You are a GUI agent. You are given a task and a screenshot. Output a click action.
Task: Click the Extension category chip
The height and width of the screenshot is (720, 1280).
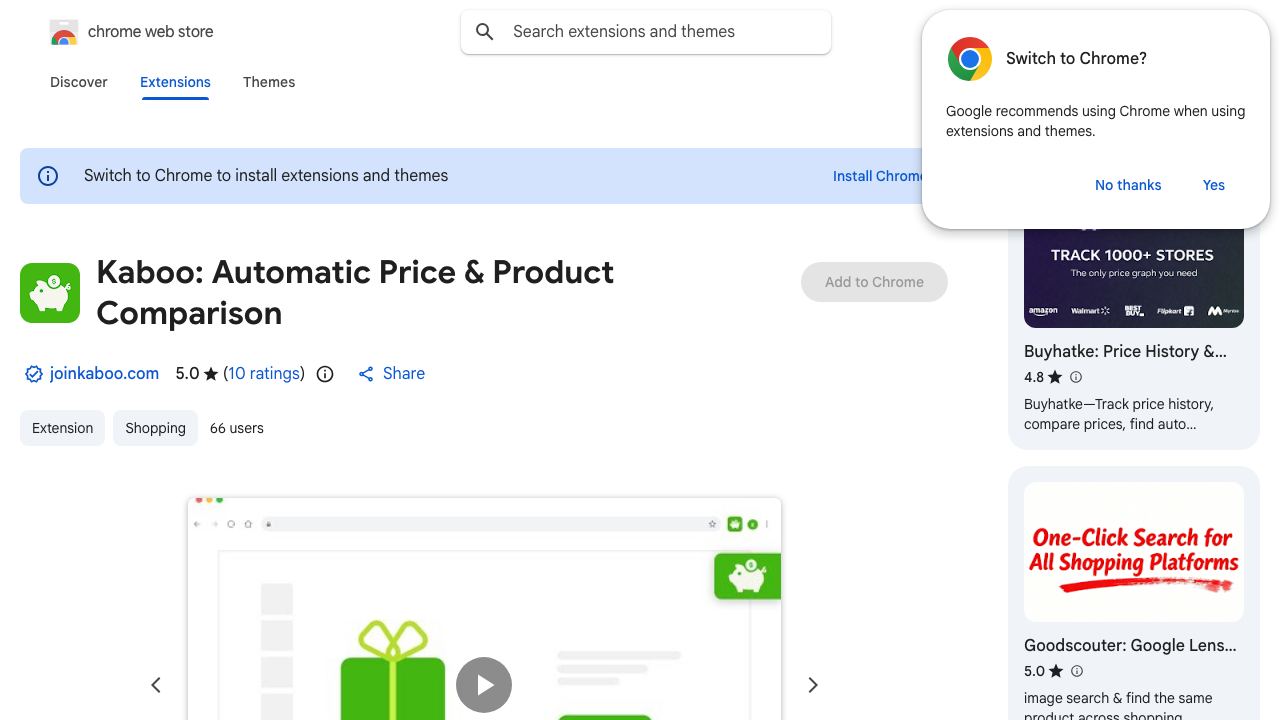(x=62, y=428)
